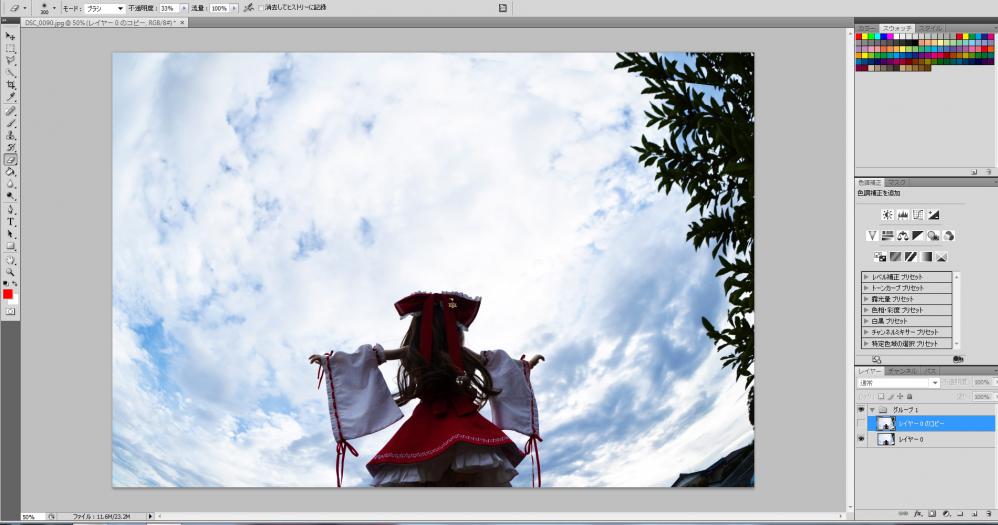Image resolution: width=998 pixels, height=525 pixels.
Task: Swap foreground and background colors
Action: click(15, 283)
